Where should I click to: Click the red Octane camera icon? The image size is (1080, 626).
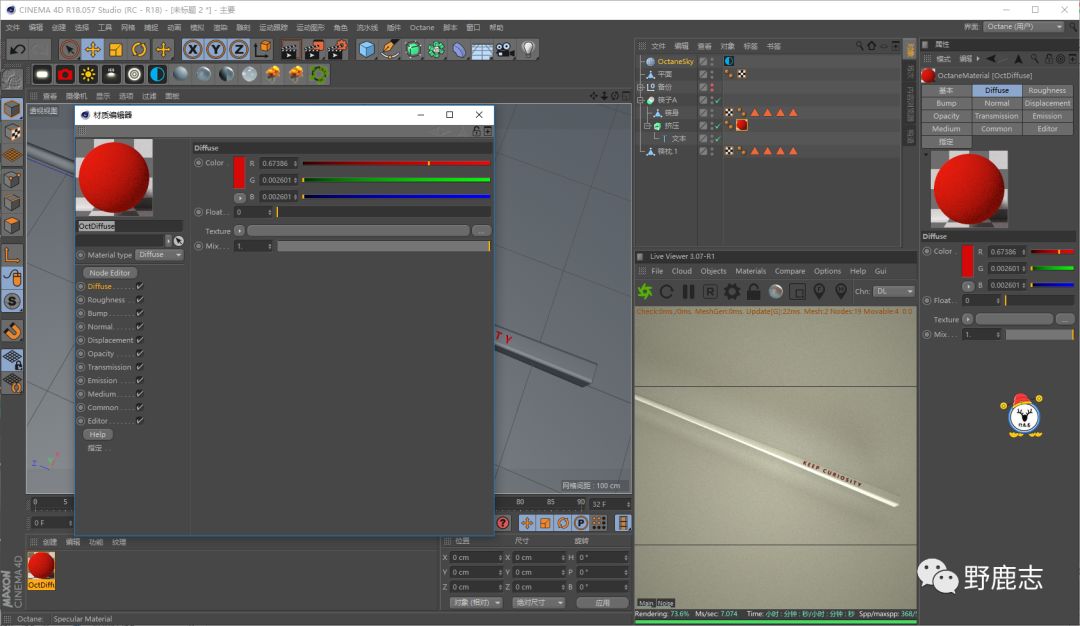tap(65, 74)
